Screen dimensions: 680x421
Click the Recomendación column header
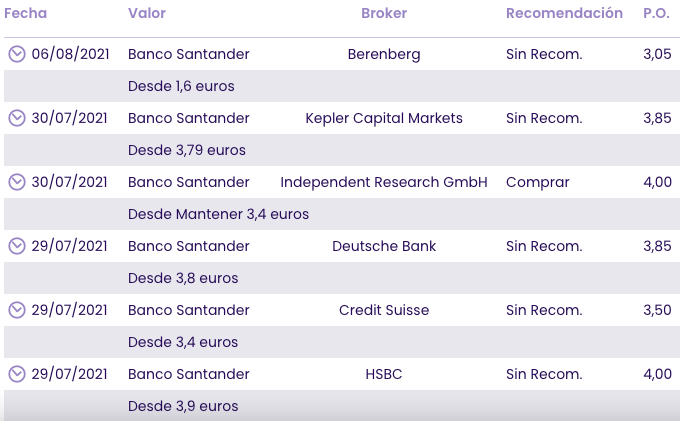564,13
